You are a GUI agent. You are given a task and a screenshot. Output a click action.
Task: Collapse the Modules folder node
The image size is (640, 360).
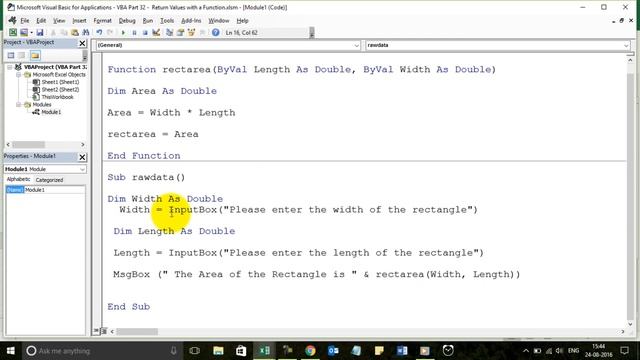pyautogui.click(x=18, y=104)
